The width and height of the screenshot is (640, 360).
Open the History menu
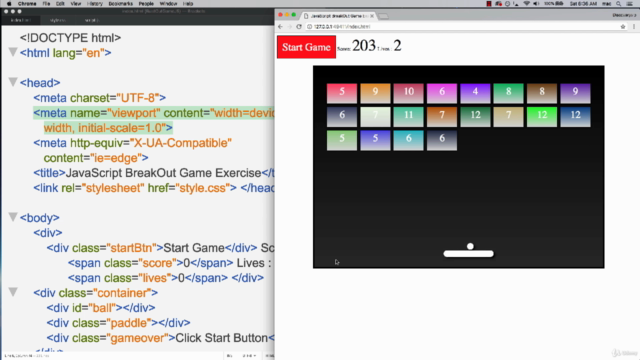click(x=95, y=4)
